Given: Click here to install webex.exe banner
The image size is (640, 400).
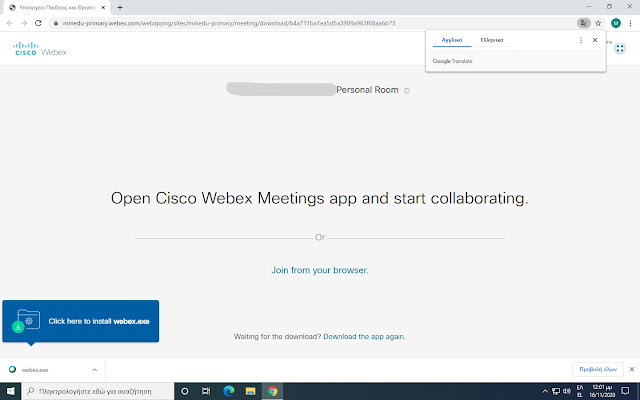Looking at the screenshot, I should [80, 321].
